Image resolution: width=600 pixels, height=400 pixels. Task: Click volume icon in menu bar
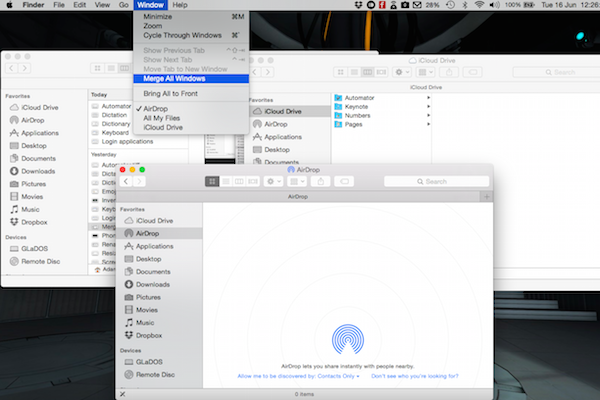494,5
